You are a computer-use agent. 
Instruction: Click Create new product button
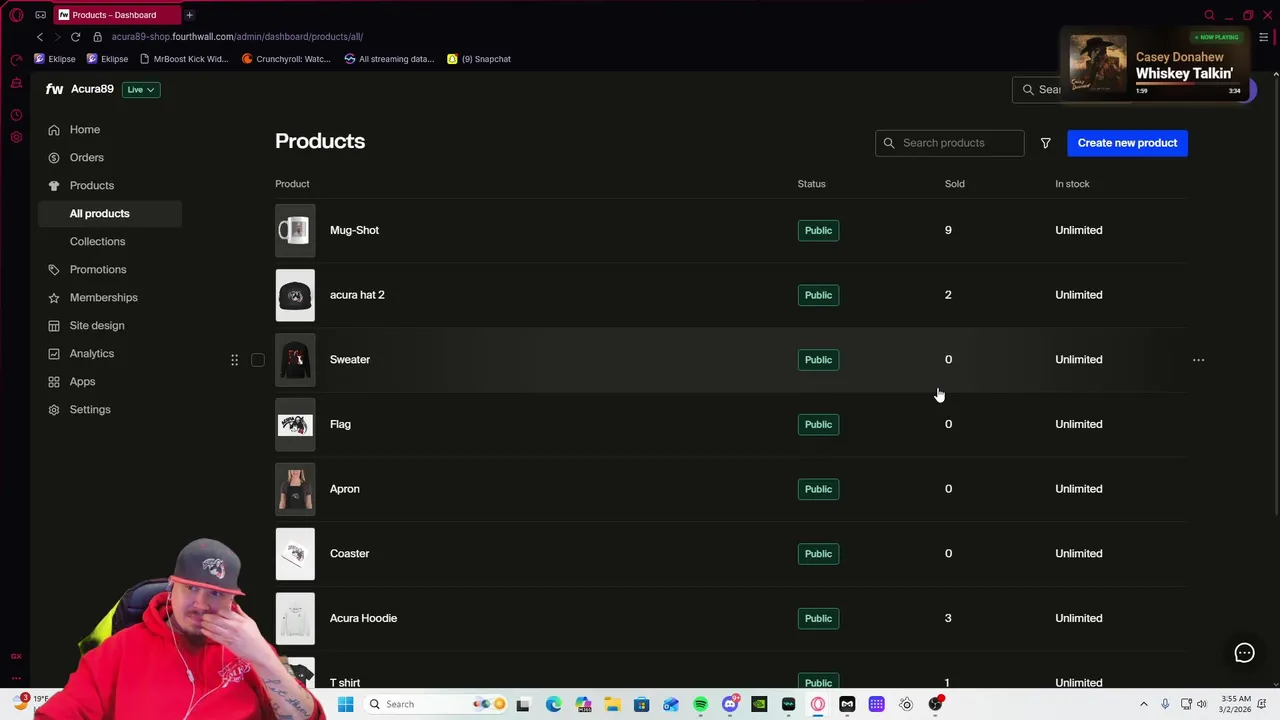tap(1127, 143)
